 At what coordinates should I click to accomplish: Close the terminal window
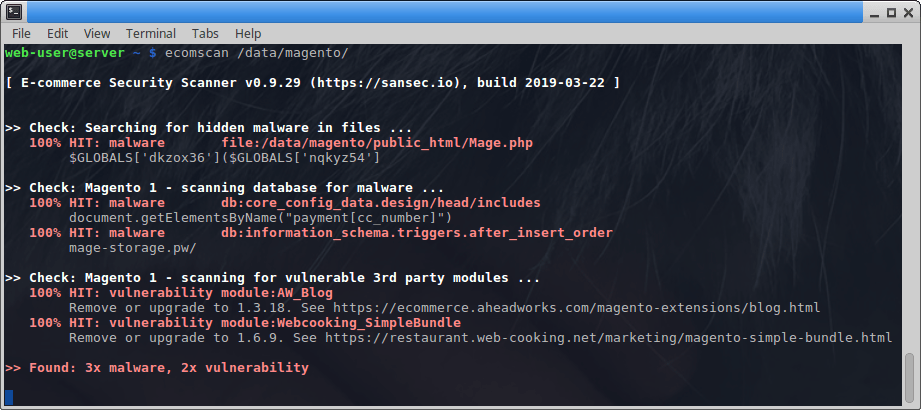click(x=907, y=12)
